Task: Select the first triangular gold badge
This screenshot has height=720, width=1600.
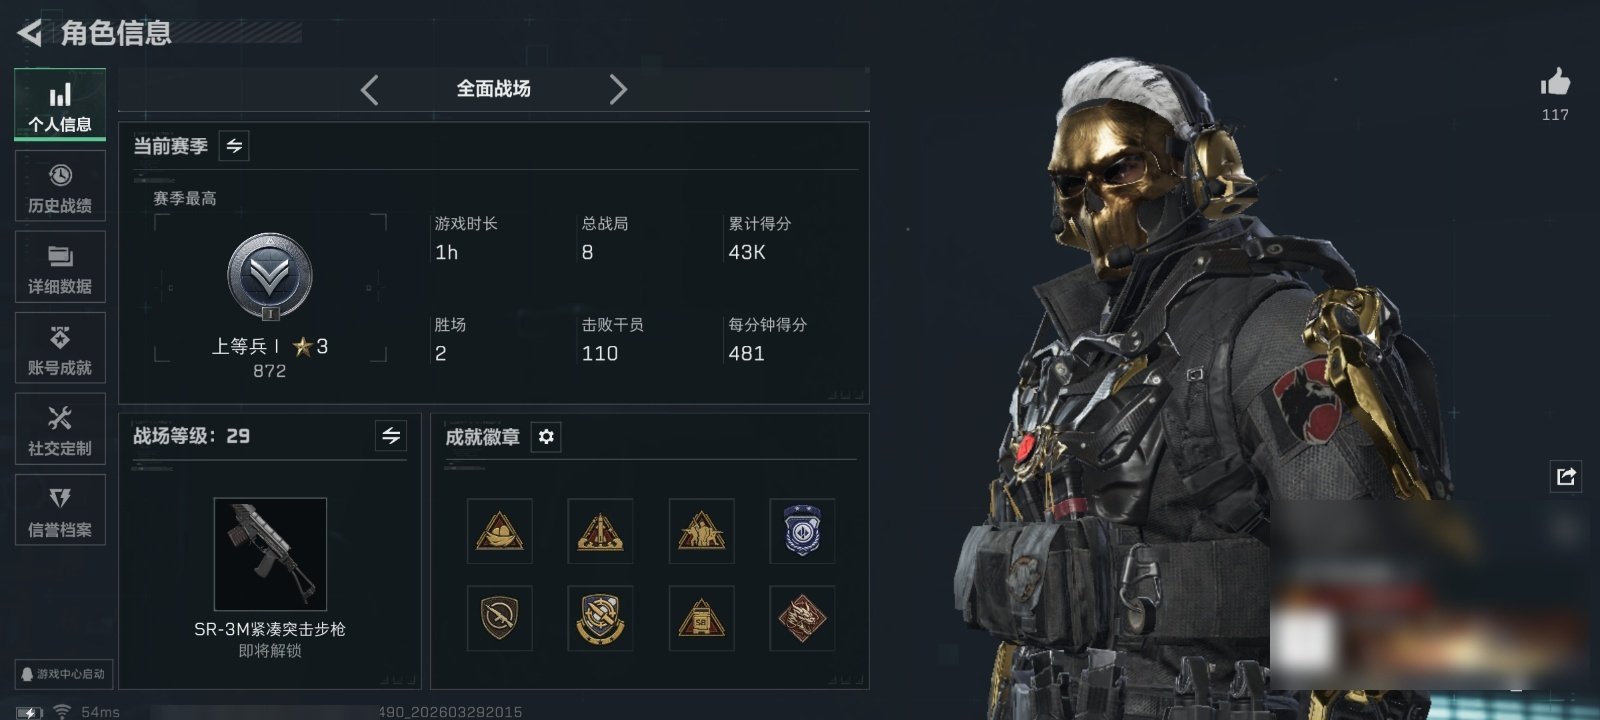Action: click(499, 531)
